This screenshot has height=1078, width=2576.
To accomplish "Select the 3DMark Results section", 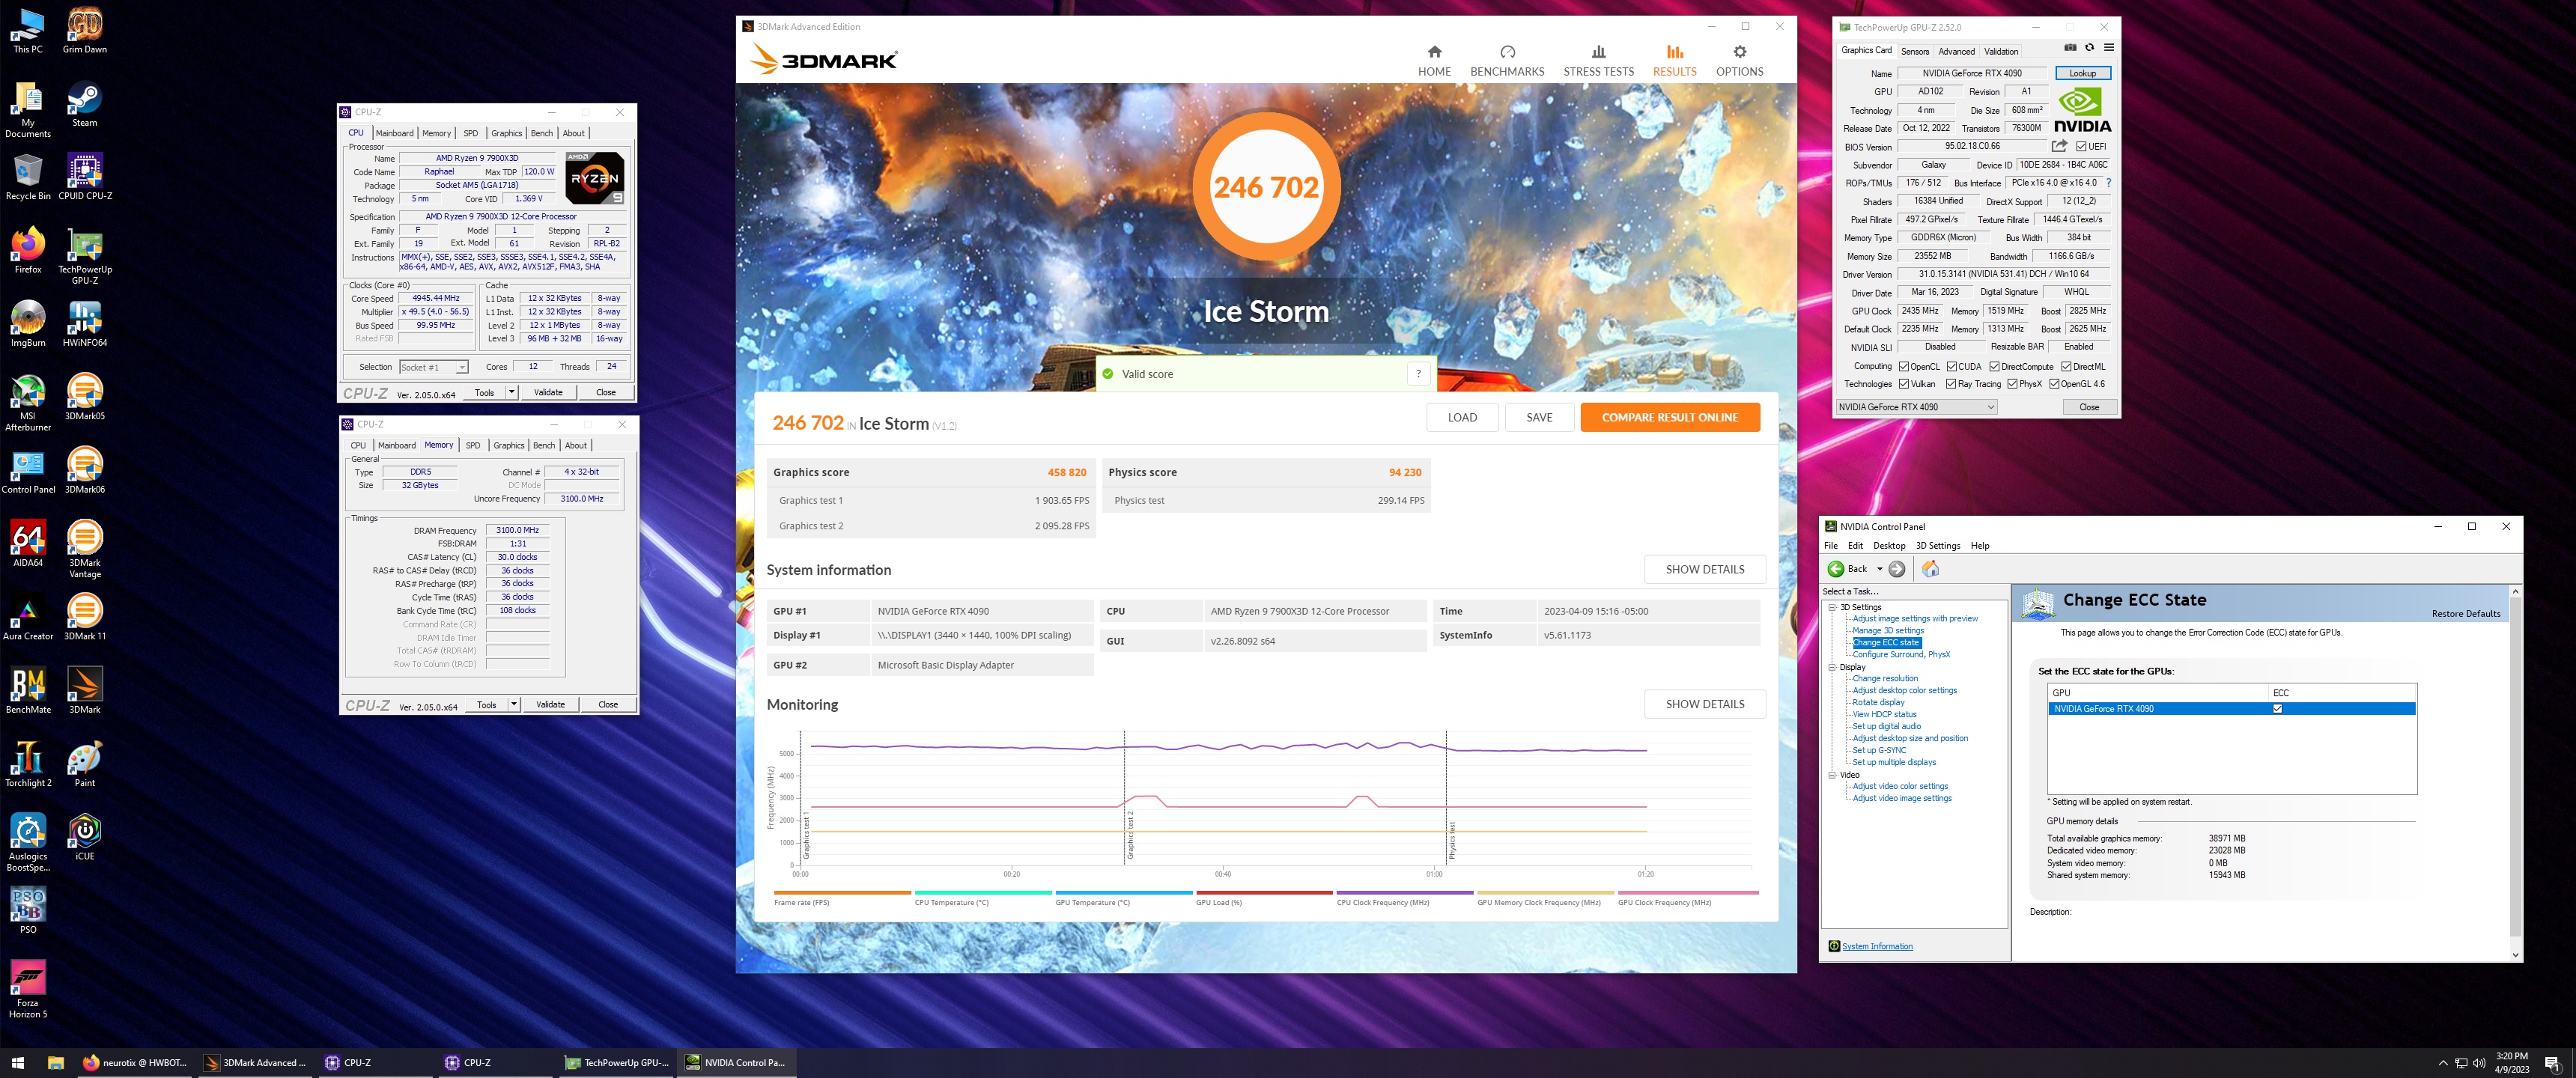I will click(x=1674, y=61).
